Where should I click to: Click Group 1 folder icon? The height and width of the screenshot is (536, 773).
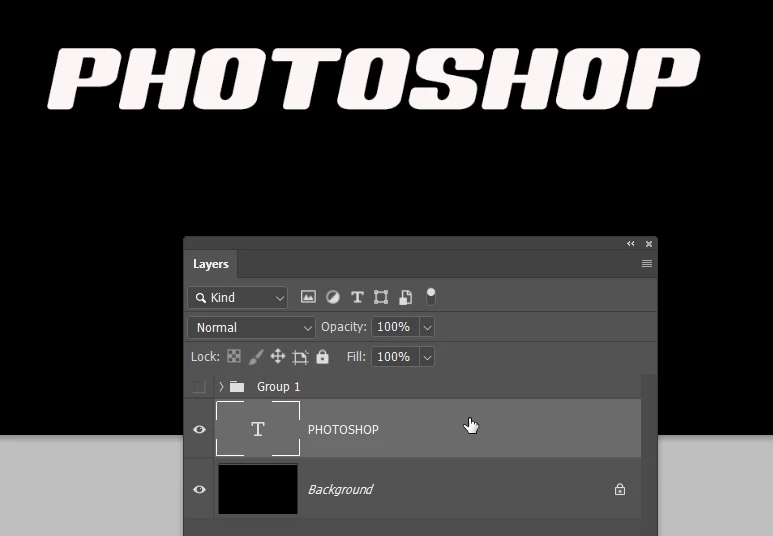tap(237, 387)
